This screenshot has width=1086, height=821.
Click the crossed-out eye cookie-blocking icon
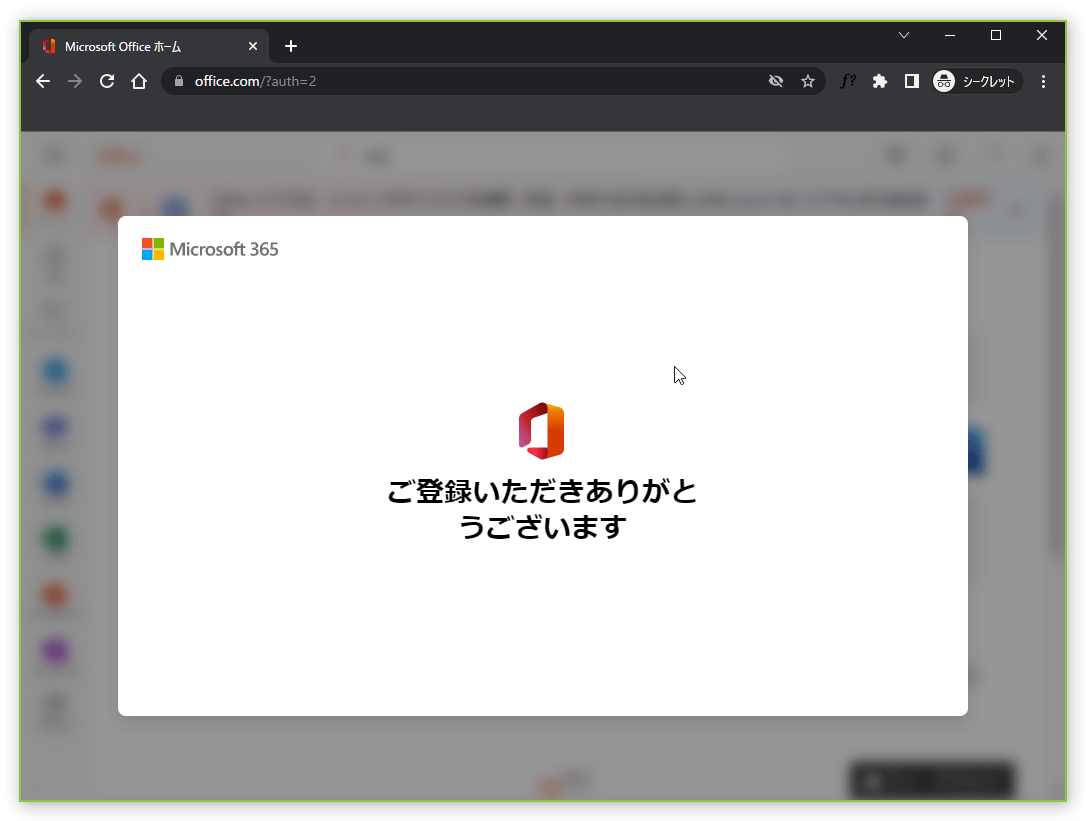pos(776,81)
